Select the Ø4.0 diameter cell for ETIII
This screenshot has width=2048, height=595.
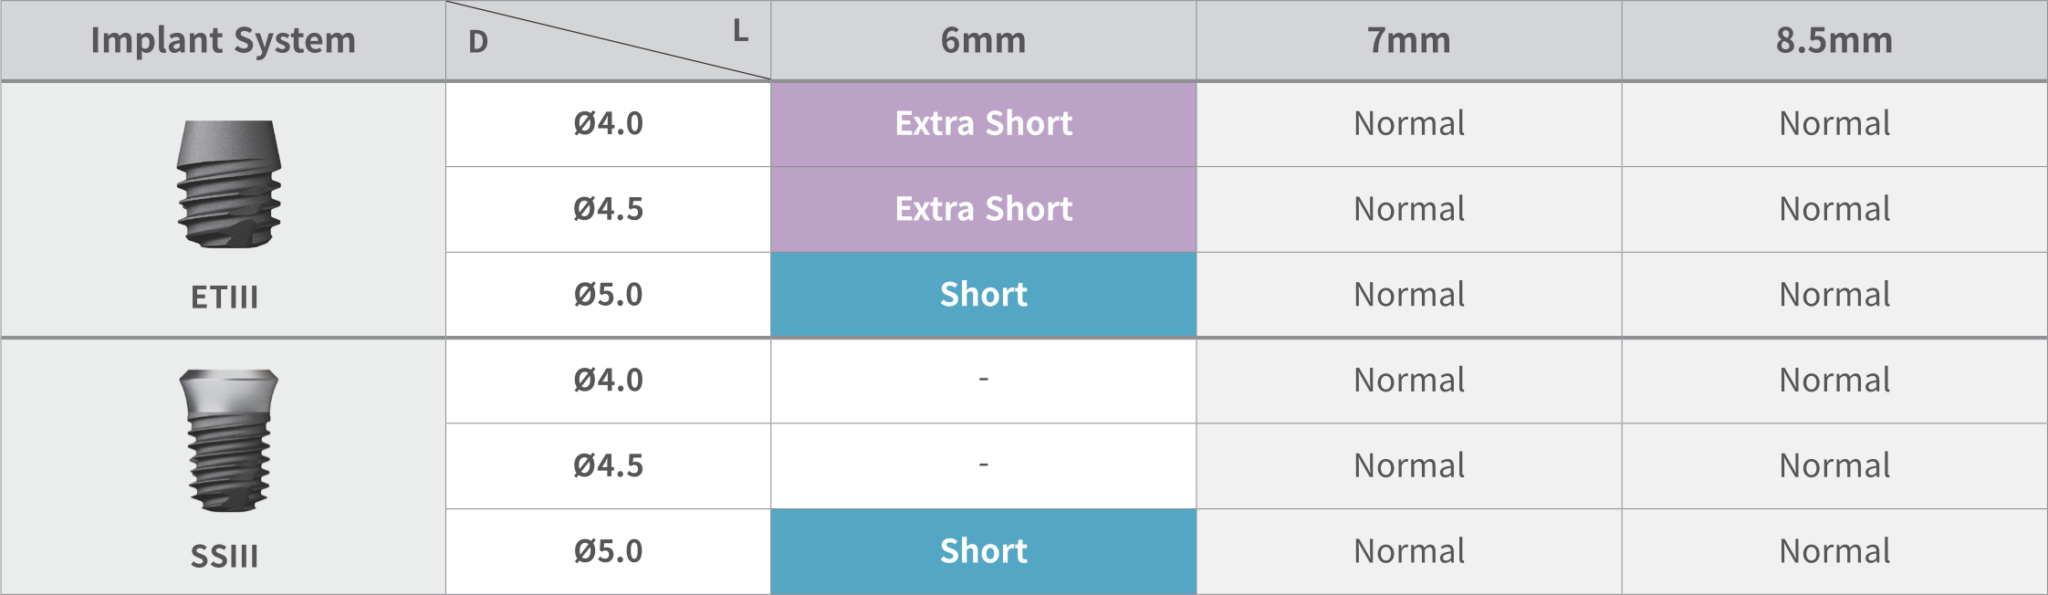click(608, 124)
